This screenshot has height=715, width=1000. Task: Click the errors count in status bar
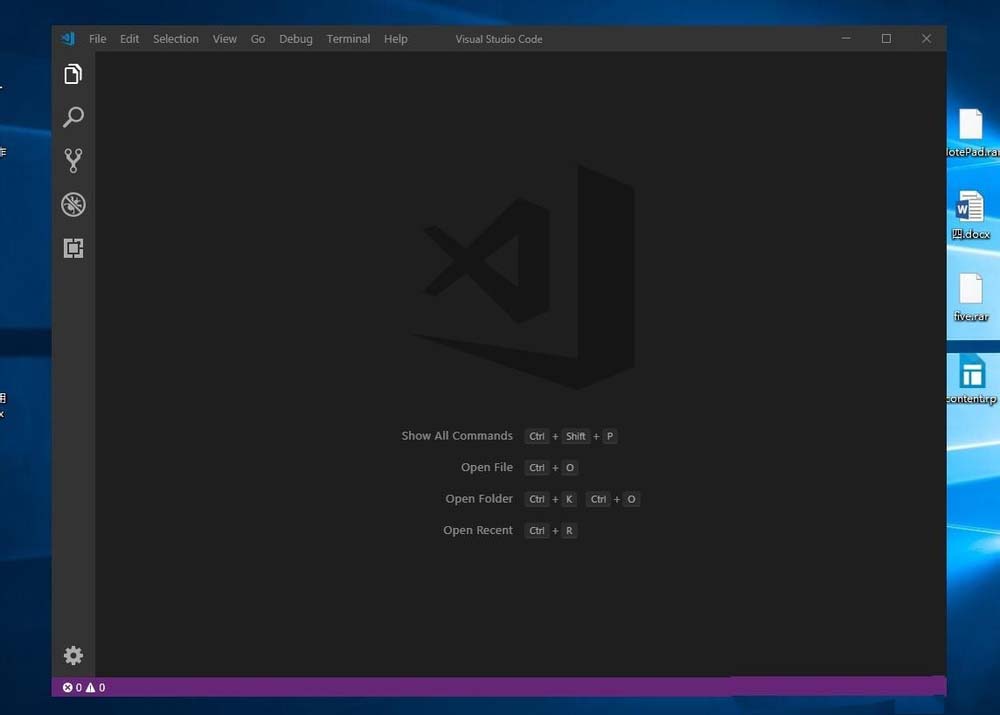point(72,688)
